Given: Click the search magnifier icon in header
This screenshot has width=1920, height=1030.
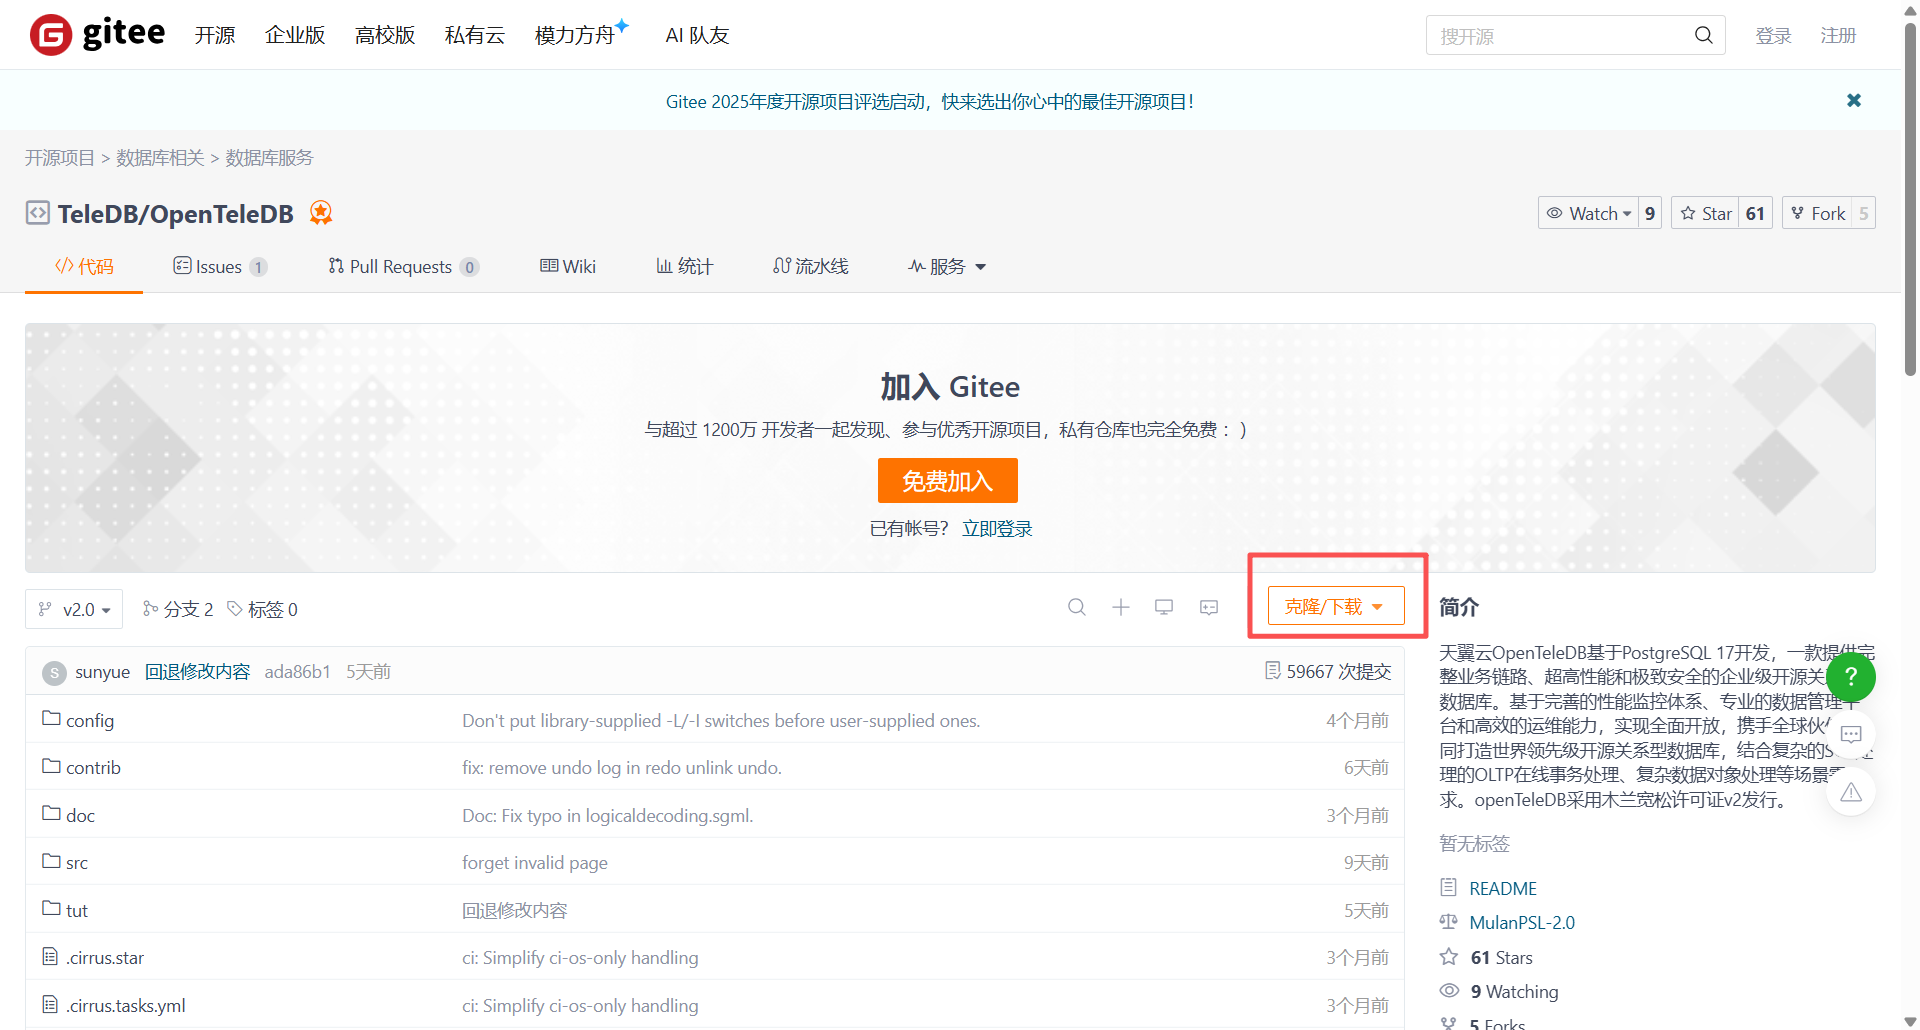Looking at the screenshot, I should point(1704,36).
